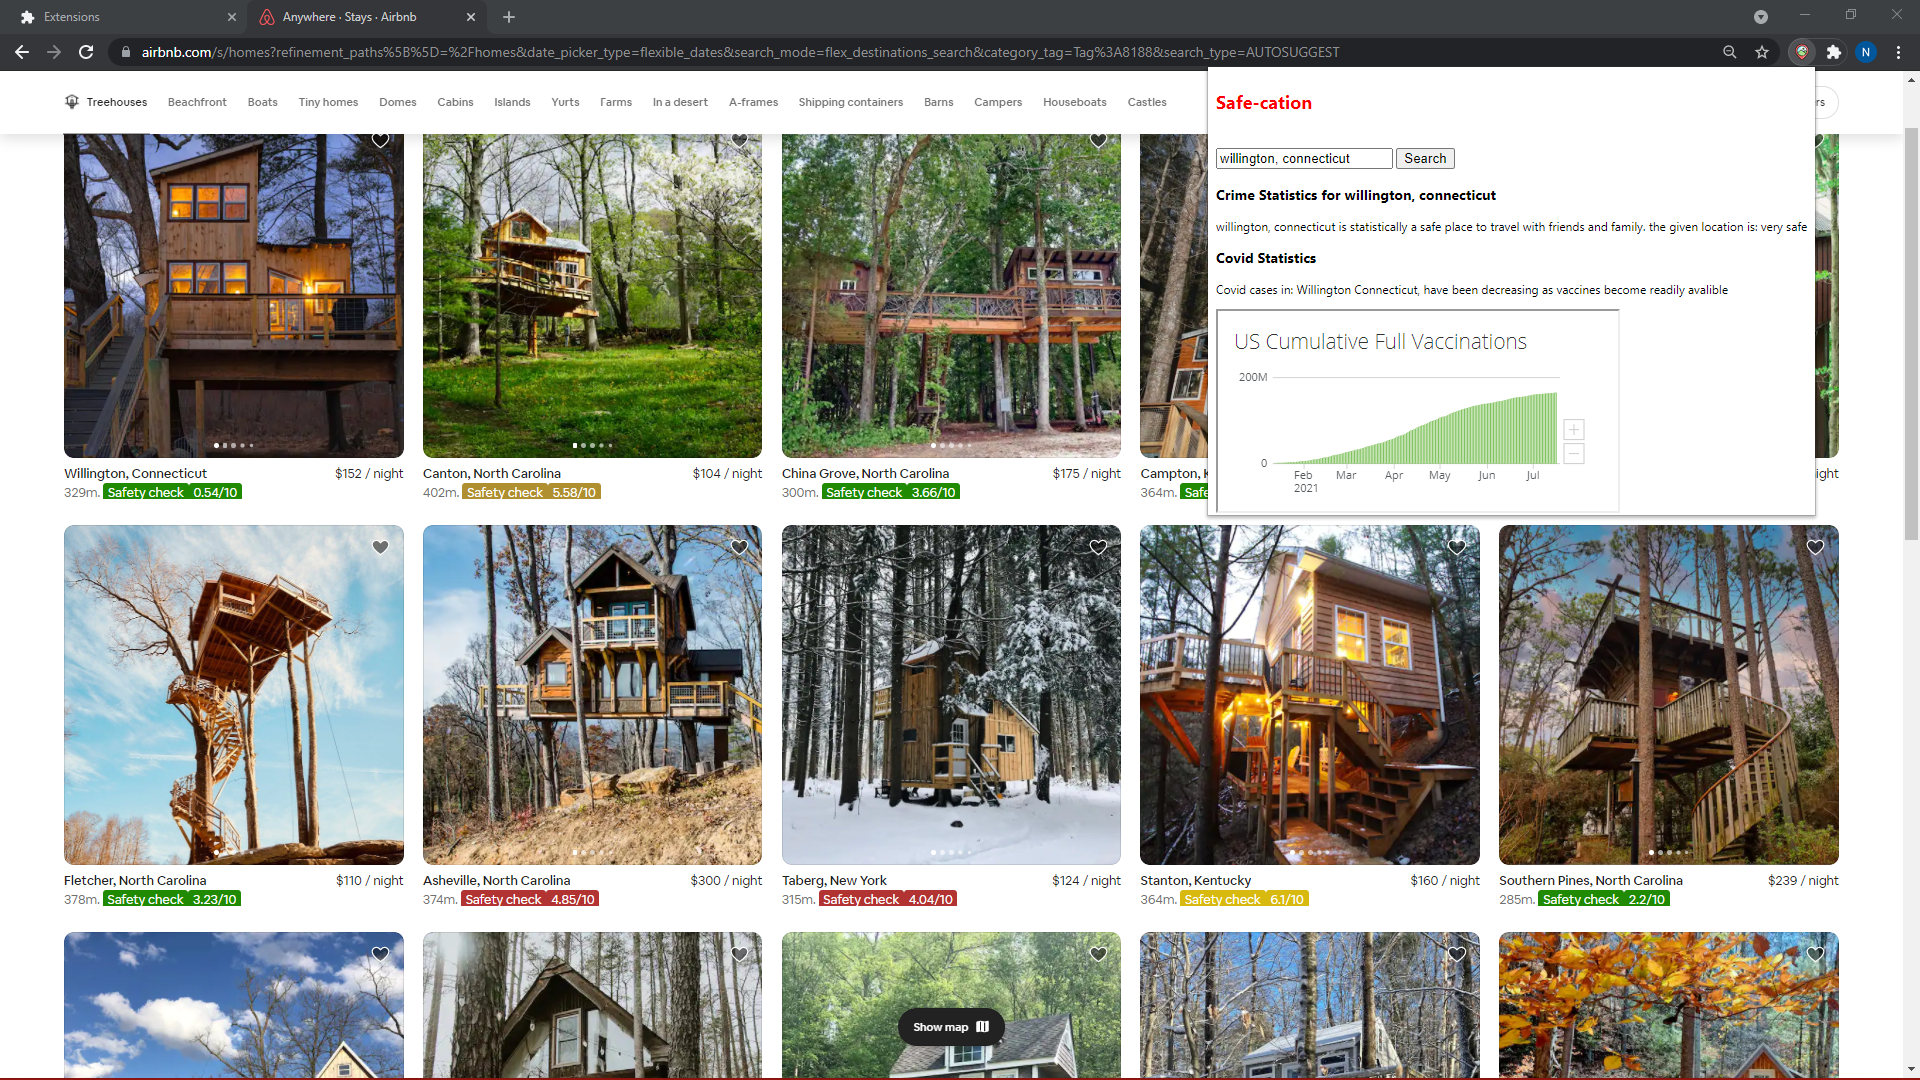Favorite the Willington, Connecticut treehouse heart
Viewport: 1920px width, 1080px height.
pos(380,141)
